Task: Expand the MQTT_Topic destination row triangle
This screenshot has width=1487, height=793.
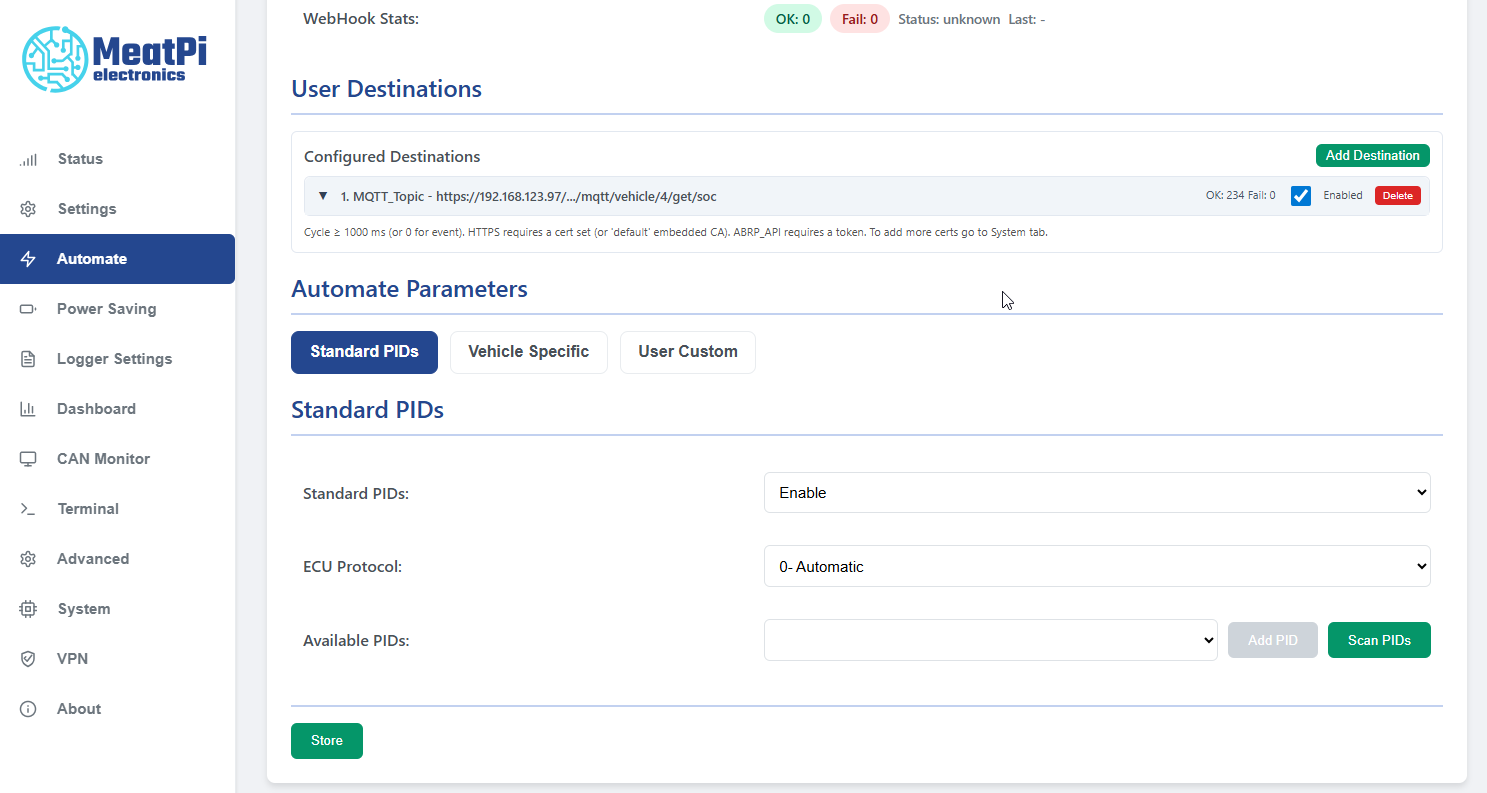Action: pos(323,196)
